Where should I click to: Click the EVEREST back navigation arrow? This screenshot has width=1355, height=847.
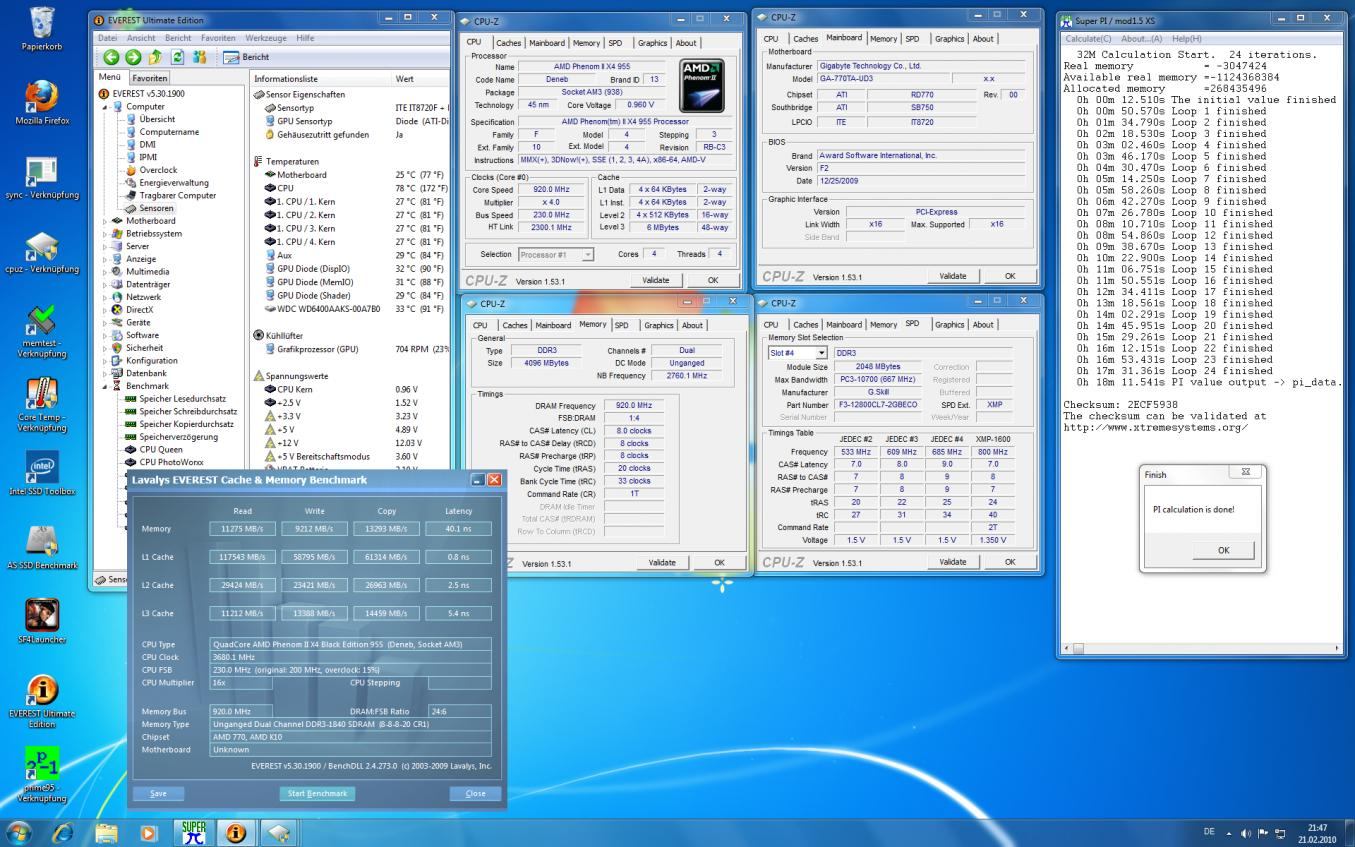point(111,57)
